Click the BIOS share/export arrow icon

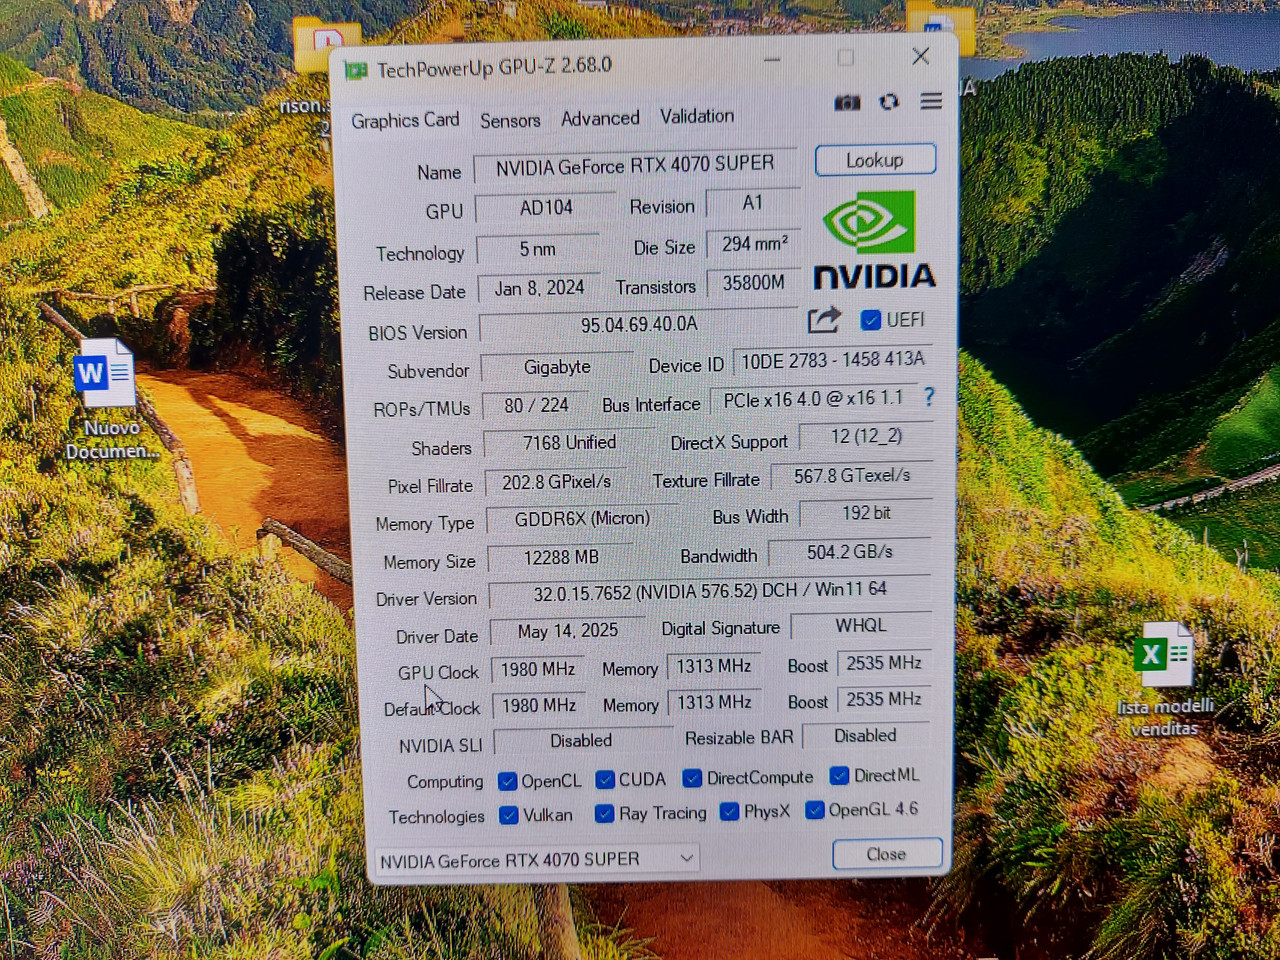[824, 320]
